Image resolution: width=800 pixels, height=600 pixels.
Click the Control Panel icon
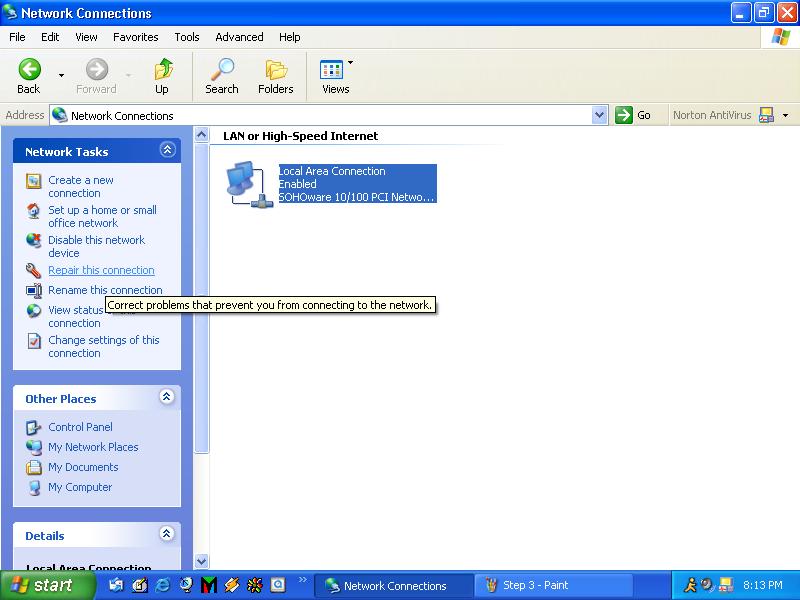34,427
